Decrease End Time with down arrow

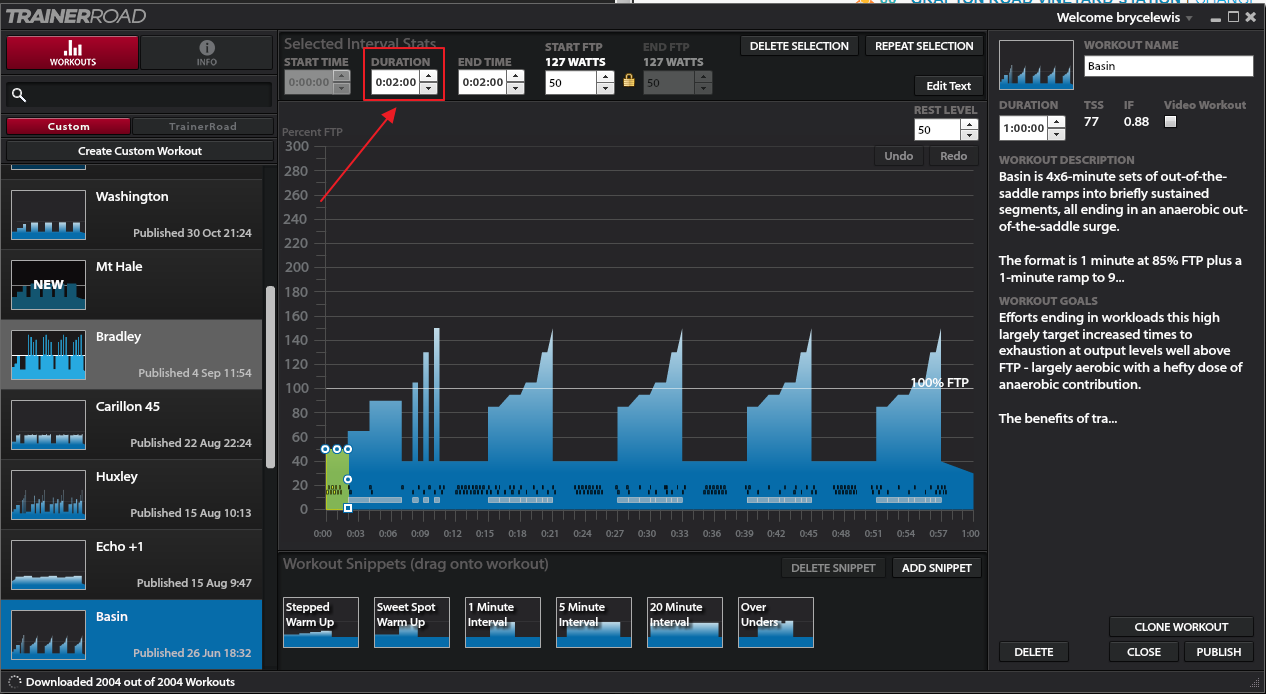[516, 88]
